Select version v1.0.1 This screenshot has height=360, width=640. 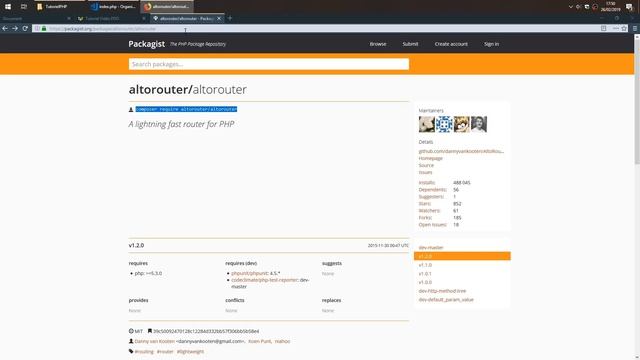425,273
